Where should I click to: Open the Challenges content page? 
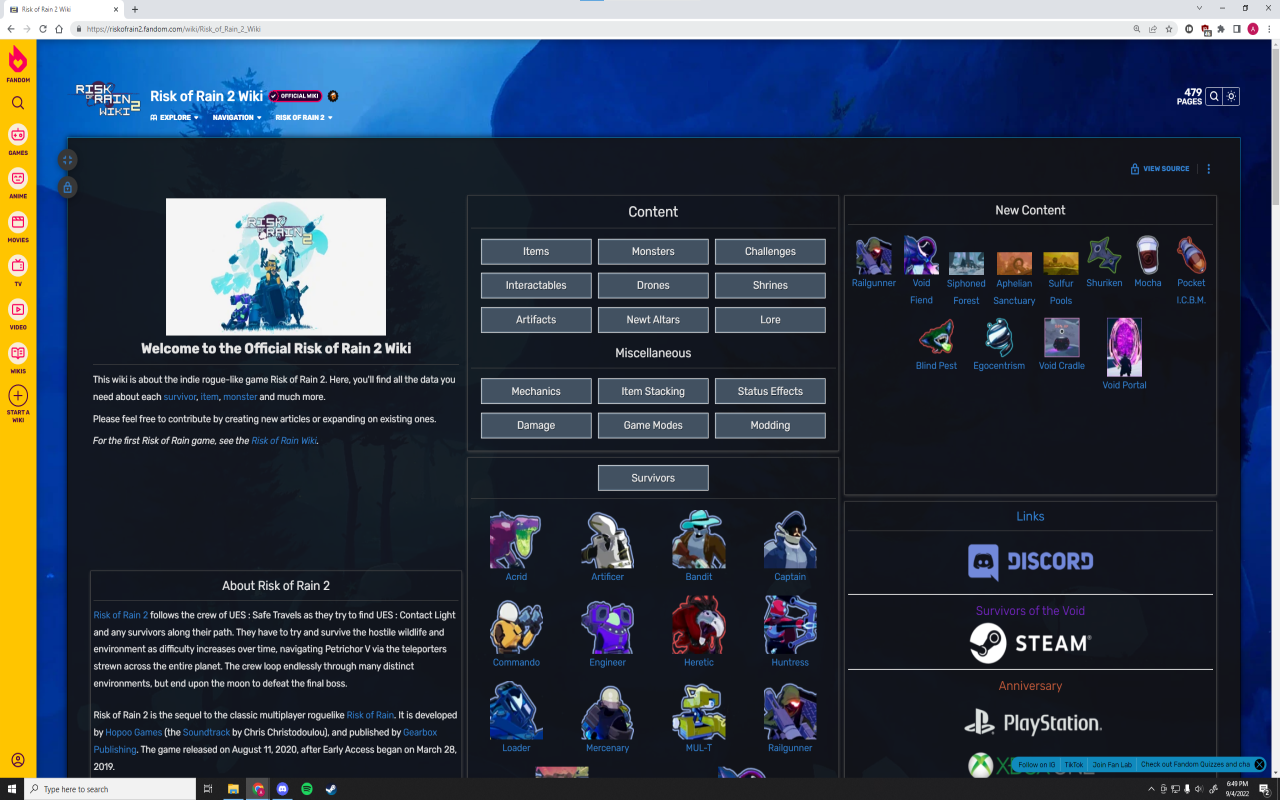pyautogui.click(x=770, y=251)
